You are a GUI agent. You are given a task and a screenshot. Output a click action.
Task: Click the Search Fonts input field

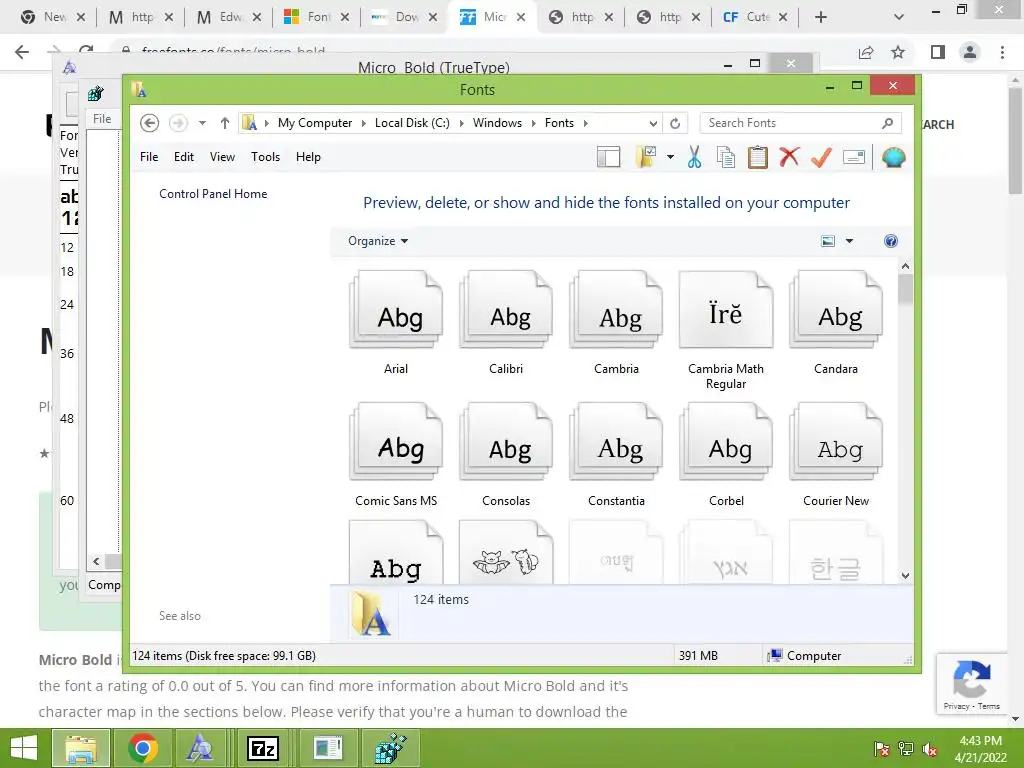click(x=800, y=123)
